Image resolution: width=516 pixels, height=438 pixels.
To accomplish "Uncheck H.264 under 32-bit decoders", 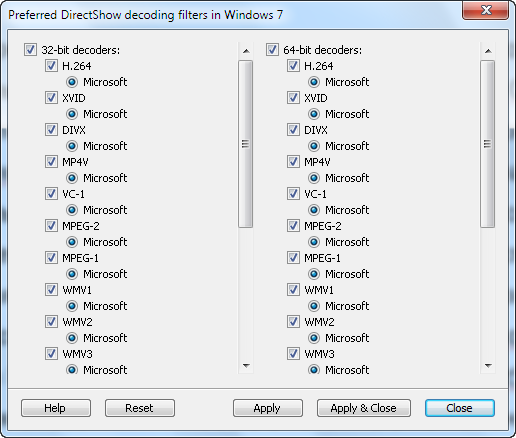I will (51, 66).
